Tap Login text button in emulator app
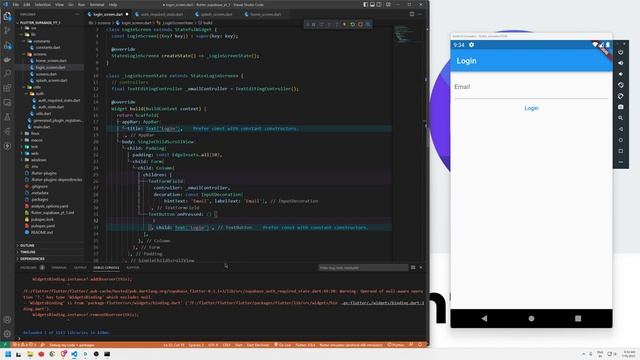640x360 pixels. 531,108
